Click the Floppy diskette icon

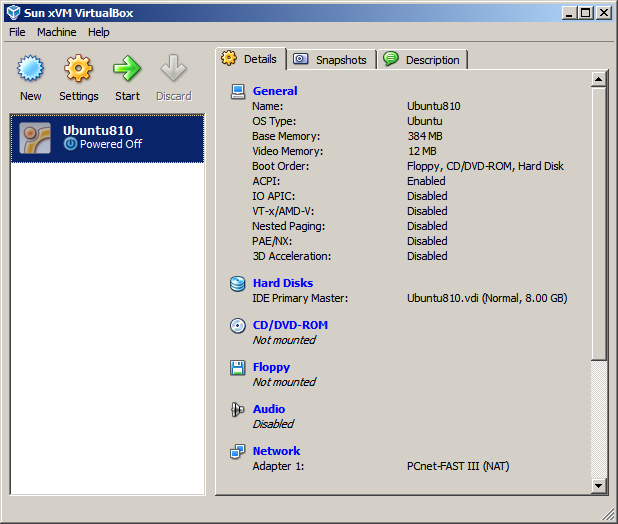click(x=238, y=368)
